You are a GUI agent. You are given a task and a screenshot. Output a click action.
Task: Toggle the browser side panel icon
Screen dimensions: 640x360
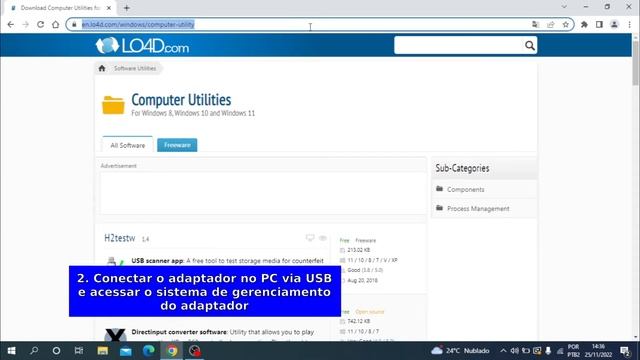[599, 24]
